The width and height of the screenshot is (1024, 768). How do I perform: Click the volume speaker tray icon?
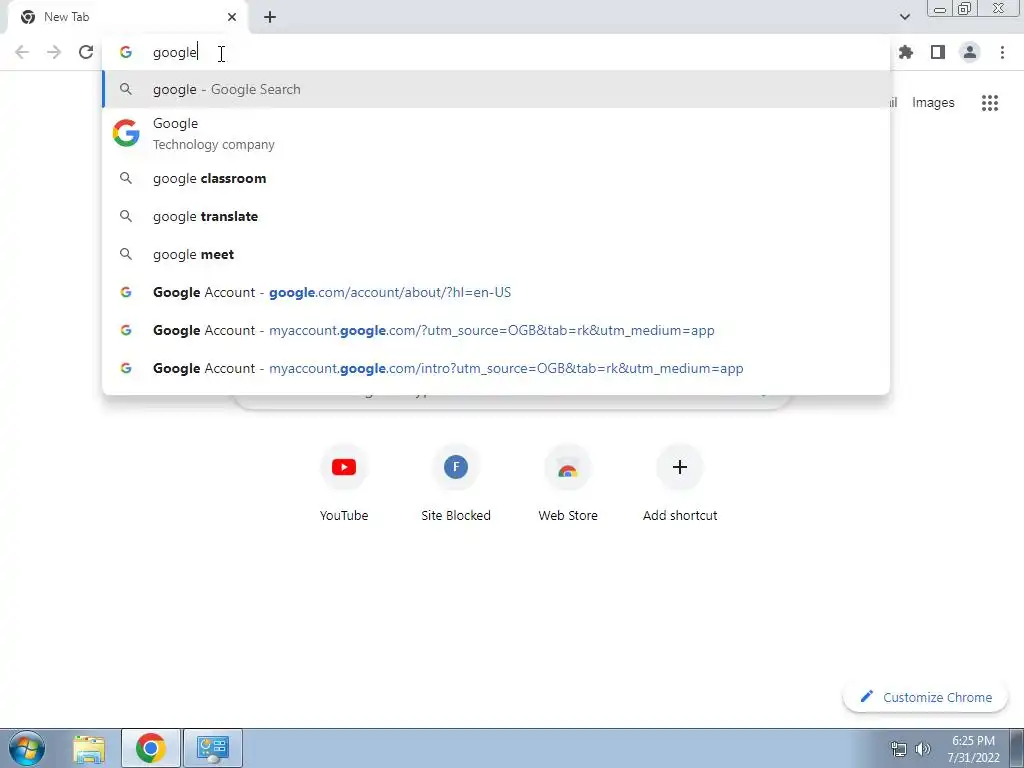click(922, 749)
